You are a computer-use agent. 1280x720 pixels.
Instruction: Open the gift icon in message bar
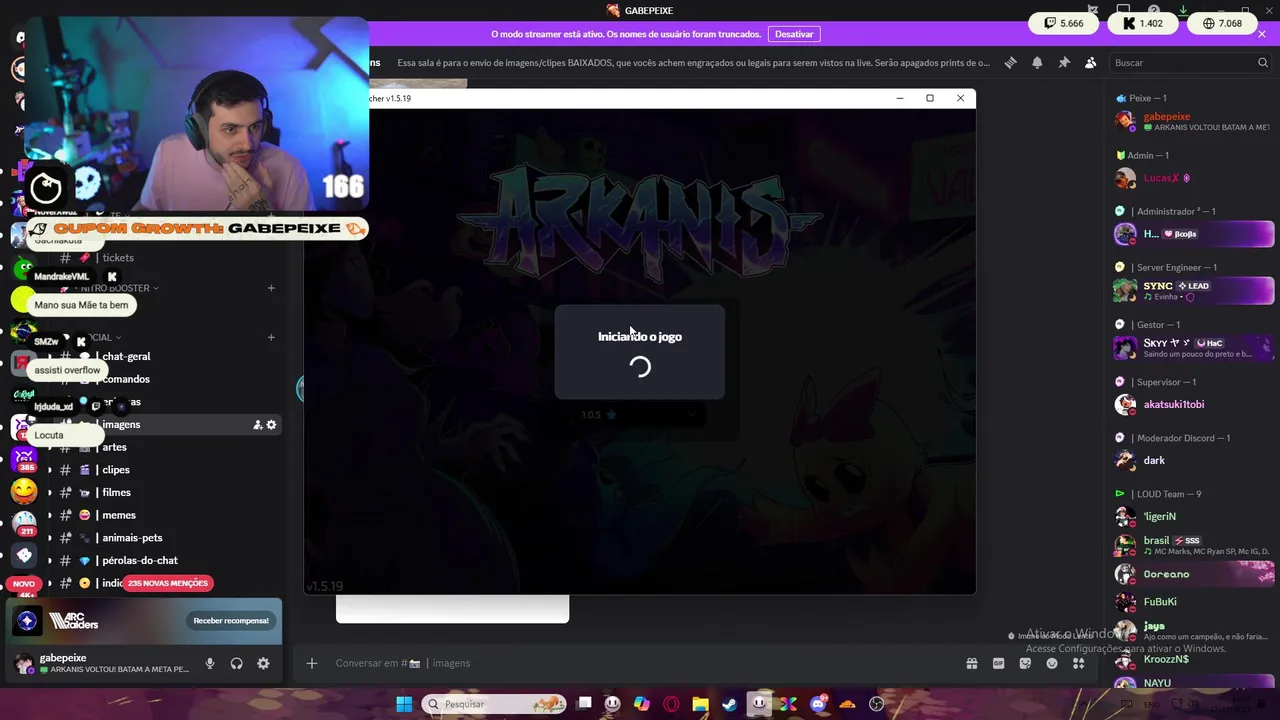pos(971,663)
